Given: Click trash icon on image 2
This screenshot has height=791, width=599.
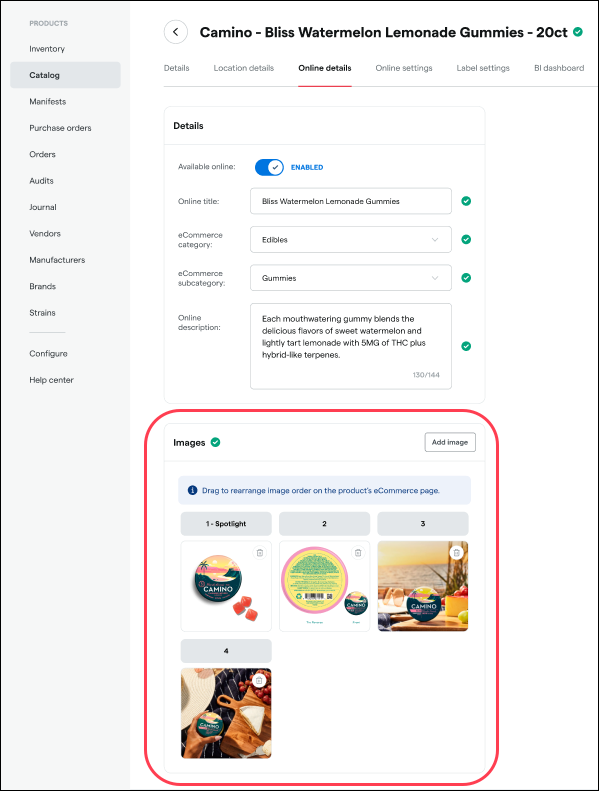Looking at the screenshot, I should [x=358, y=553].
